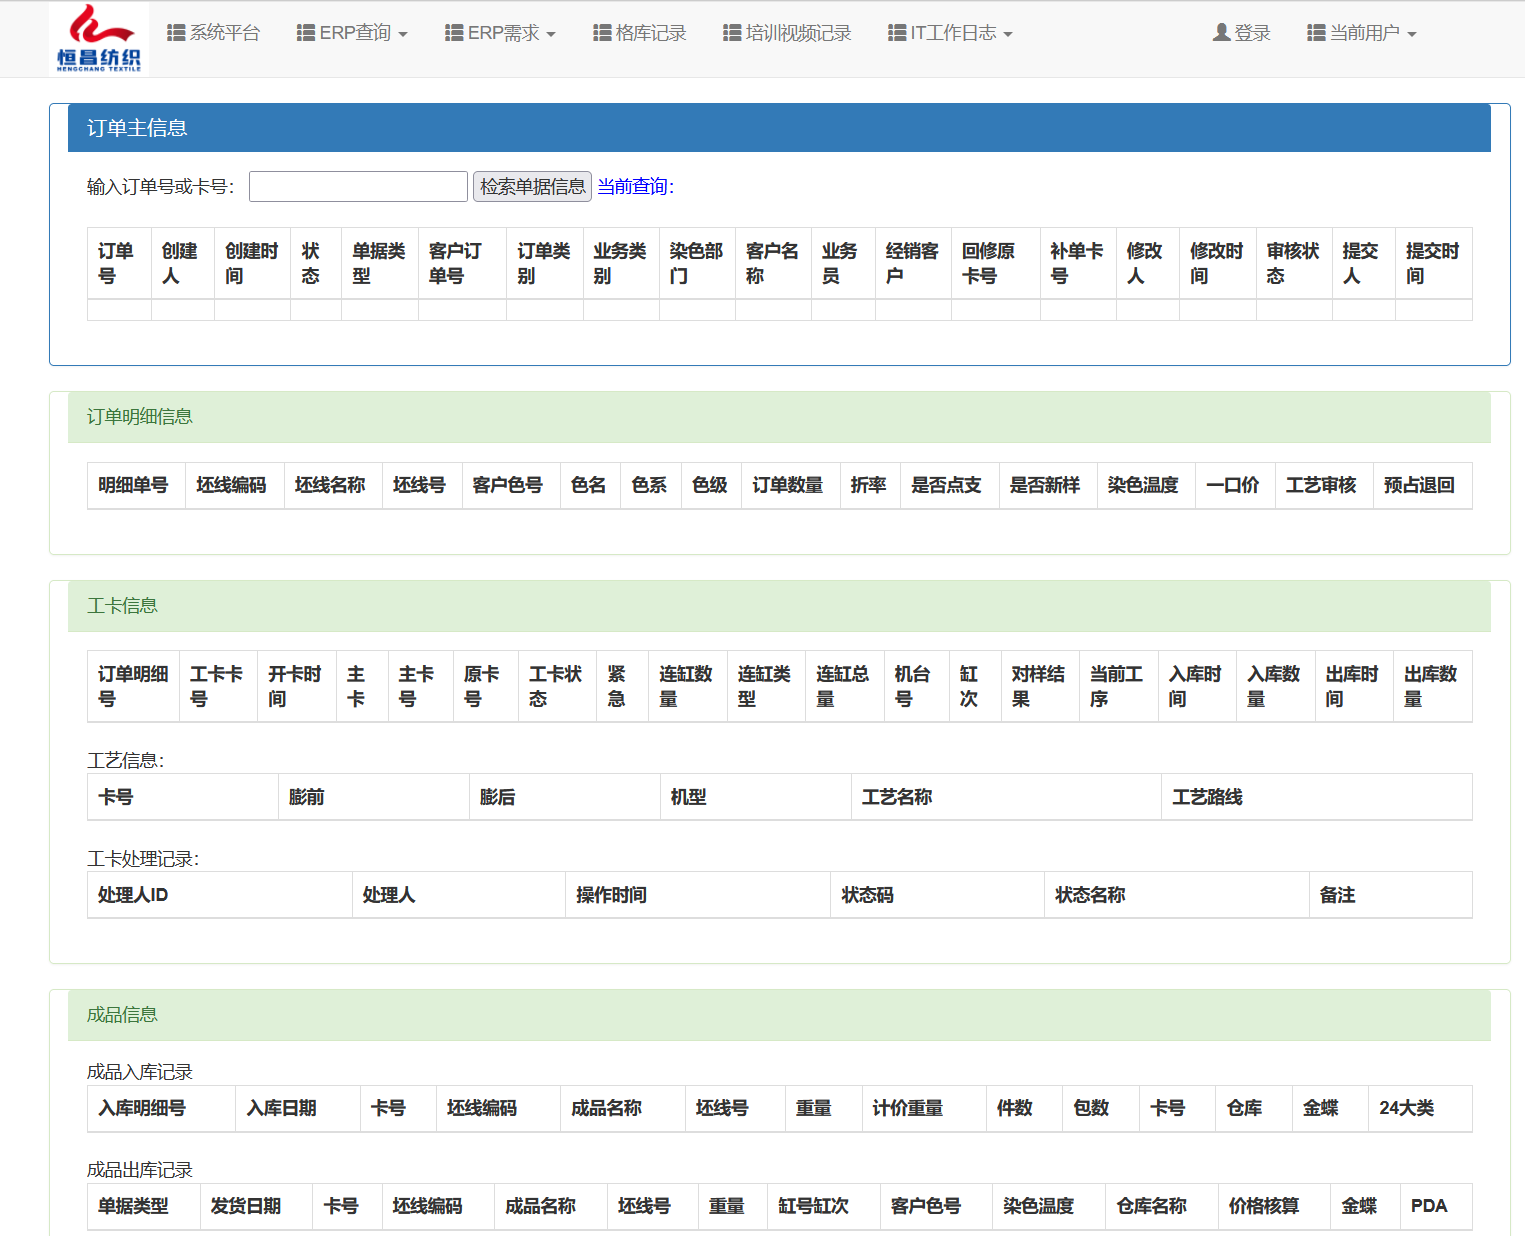Click the 恒昌纺织 company logo
The height and width of the screenshot is (1236, 1525).
coord(99,38)
